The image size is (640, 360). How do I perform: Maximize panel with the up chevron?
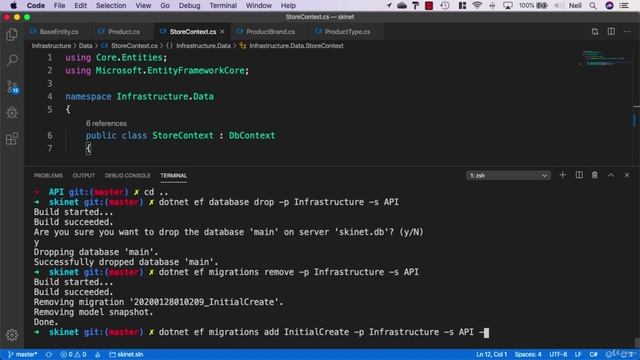click(x=611, y=175)
